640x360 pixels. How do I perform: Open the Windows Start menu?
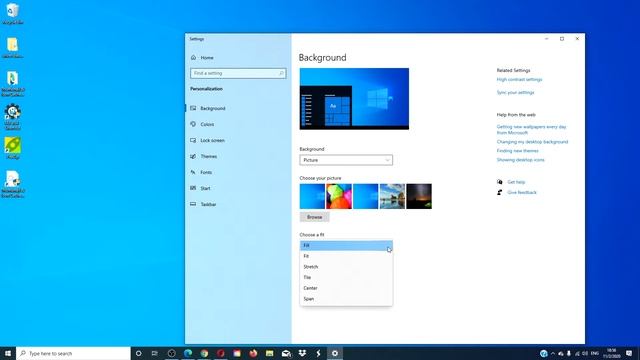tap(8, 353)
